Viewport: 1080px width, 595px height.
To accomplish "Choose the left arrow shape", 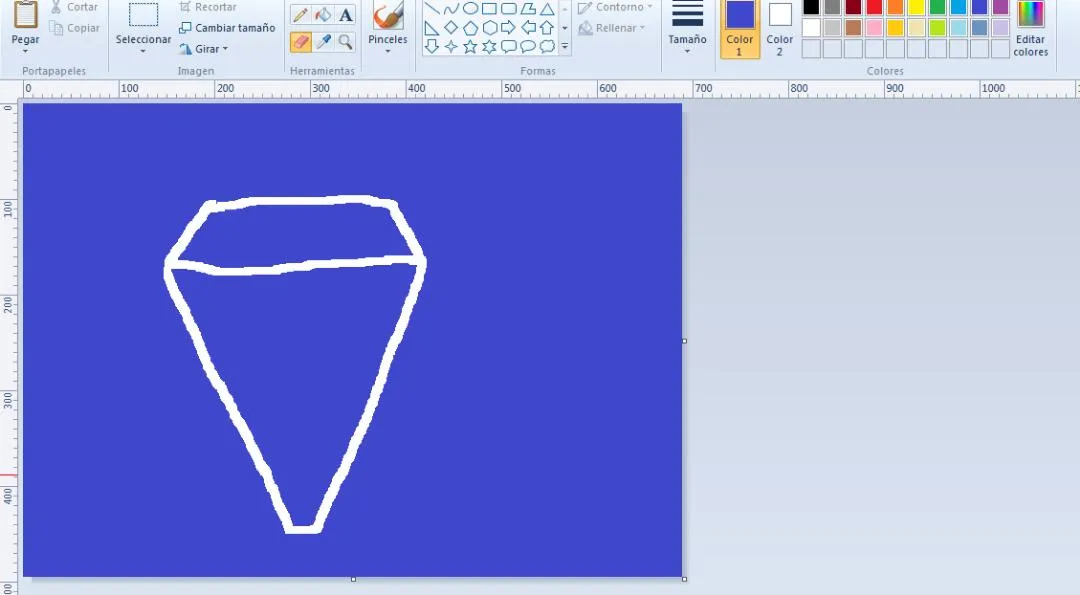I will click(528, 28).
